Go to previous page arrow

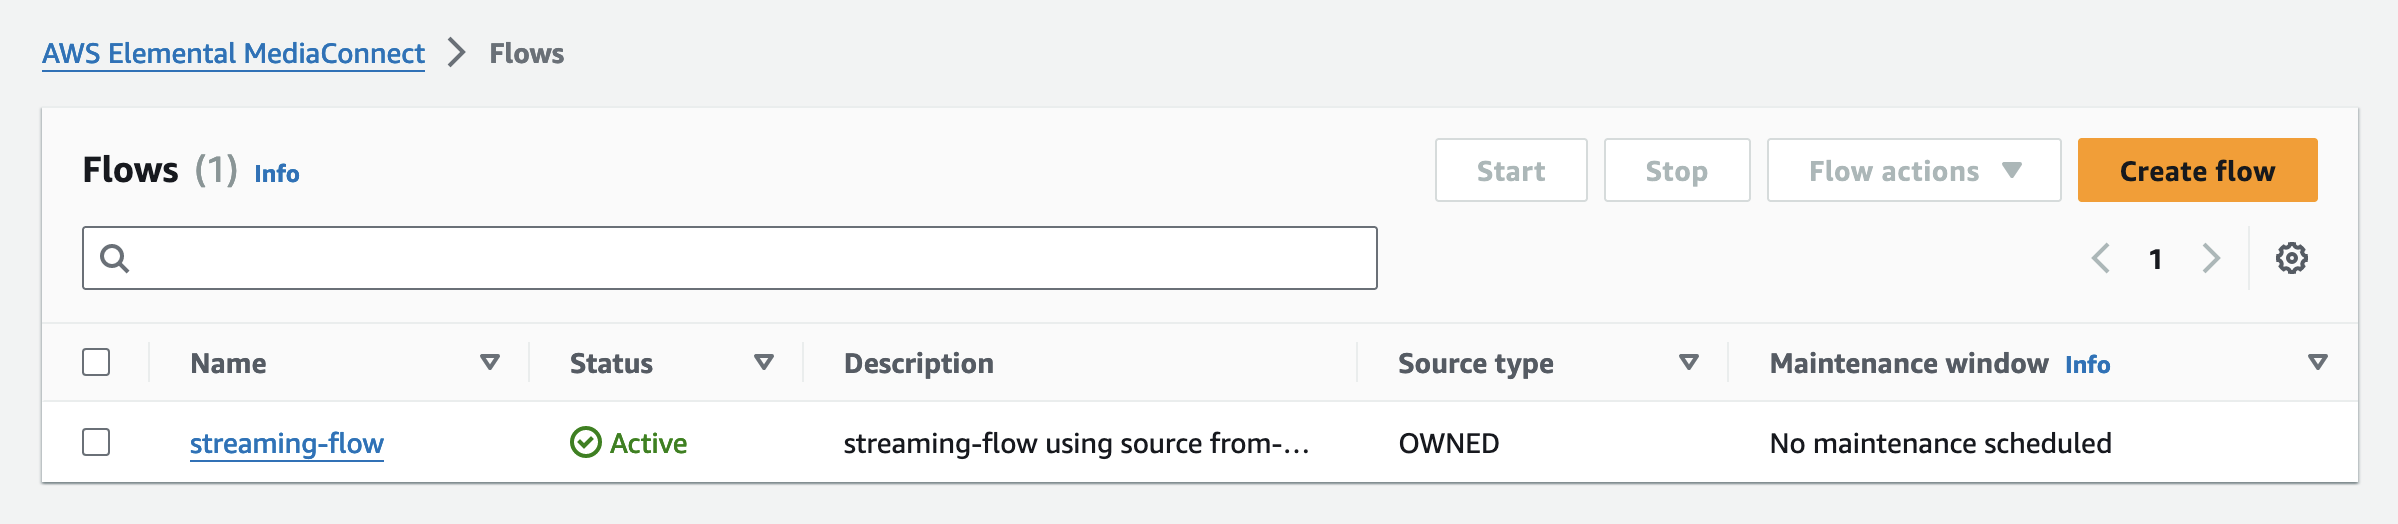pyautogui.click(x=2101, y=258)
